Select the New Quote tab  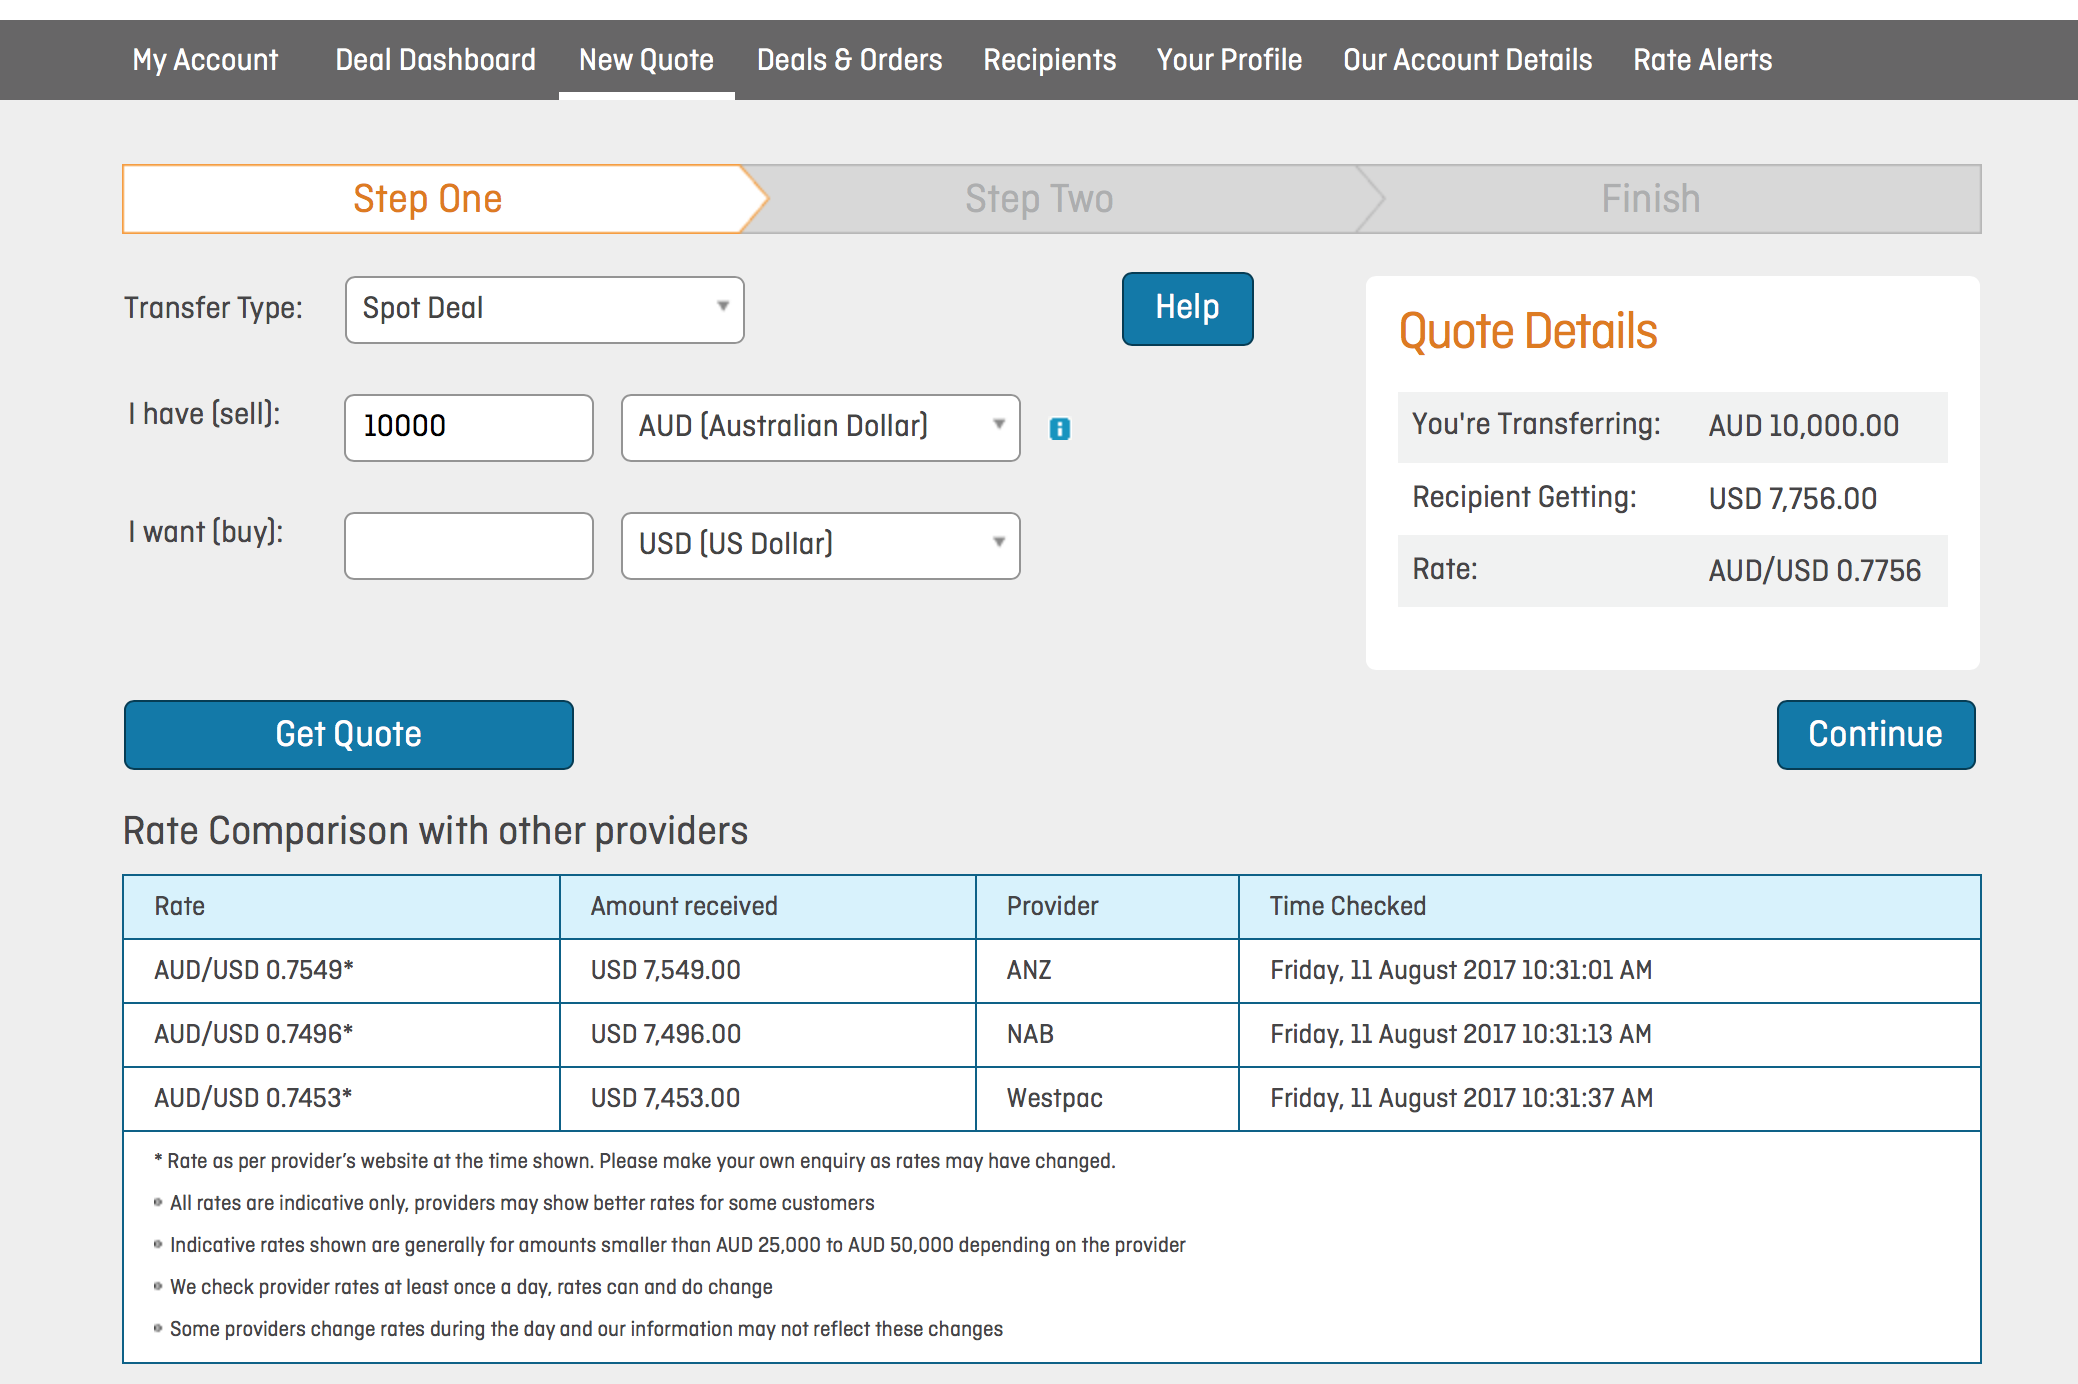(x=646, y=60)
